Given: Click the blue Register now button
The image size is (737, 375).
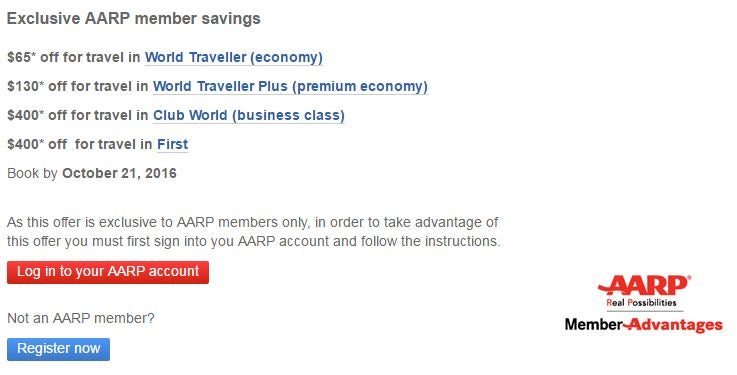Looking at the screenshot, I should pyautogui.click(x=58, y=349).
